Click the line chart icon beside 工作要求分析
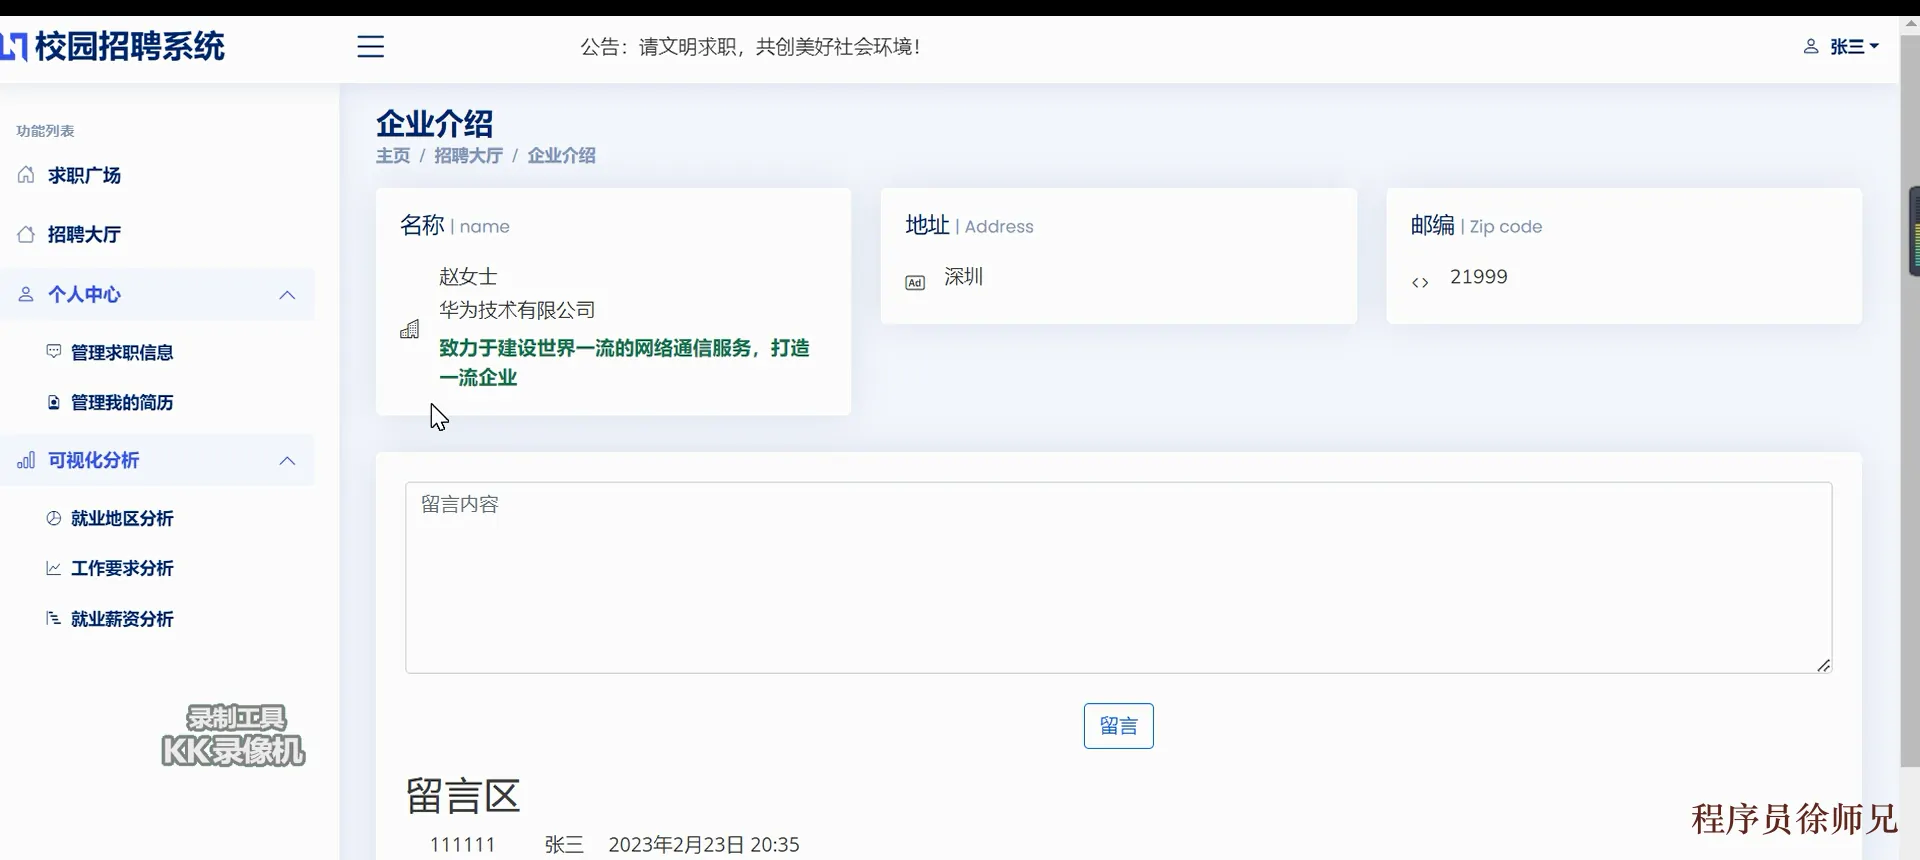1920x860 pixels. click(x=54, y=568)
